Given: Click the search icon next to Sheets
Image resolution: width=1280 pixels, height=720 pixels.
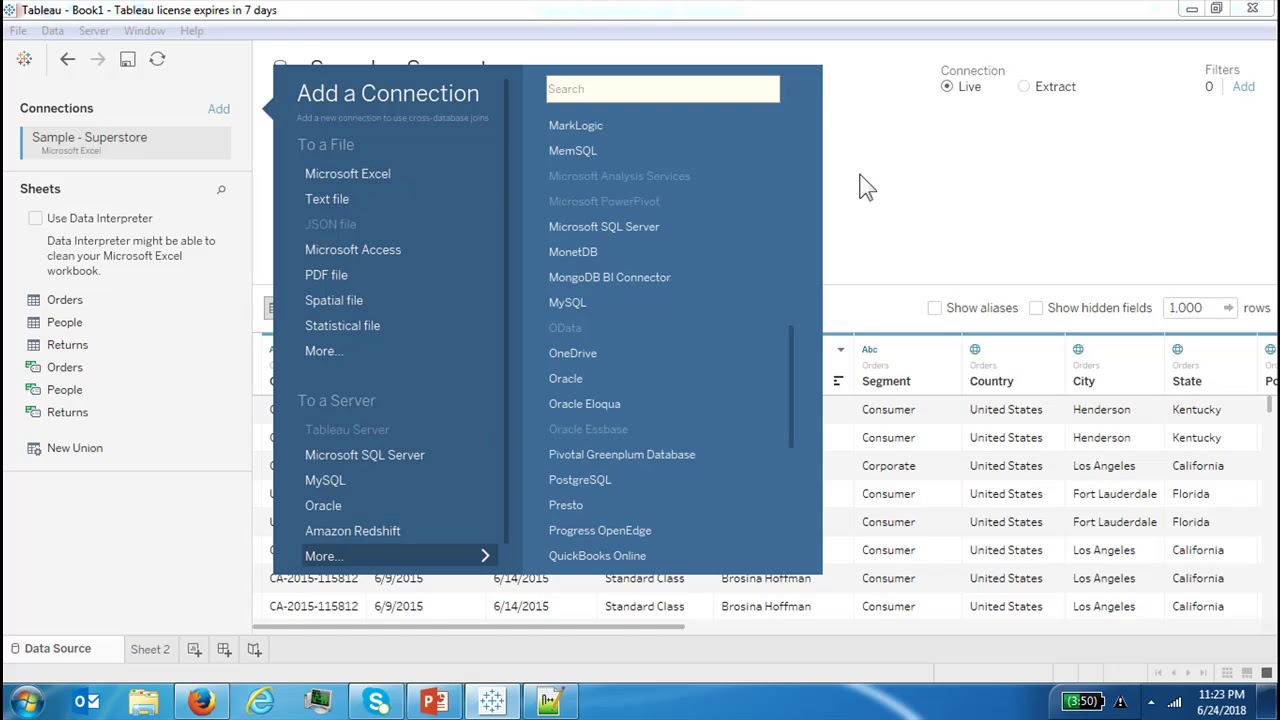Looking at the screenshot, I should (221, 189).
